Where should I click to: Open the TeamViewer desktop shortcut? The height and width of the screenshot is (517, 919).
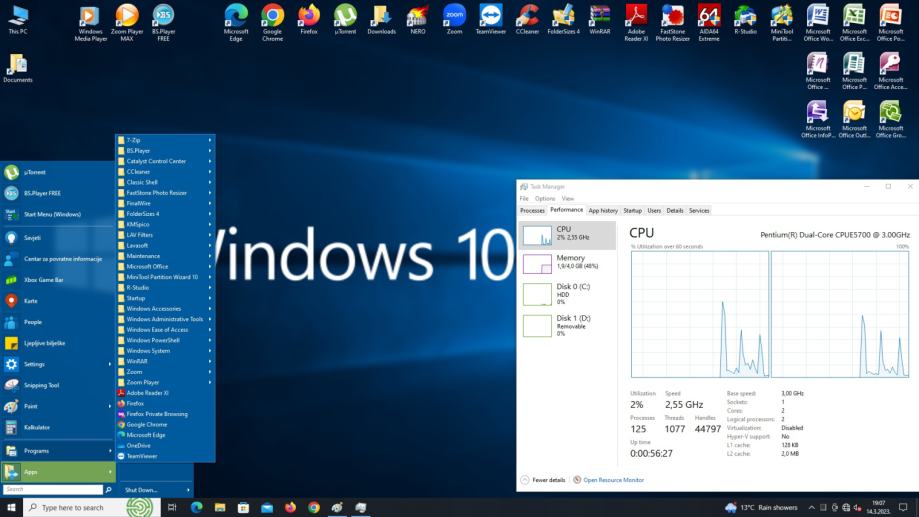pyautogui.click(x=490, y=19)
